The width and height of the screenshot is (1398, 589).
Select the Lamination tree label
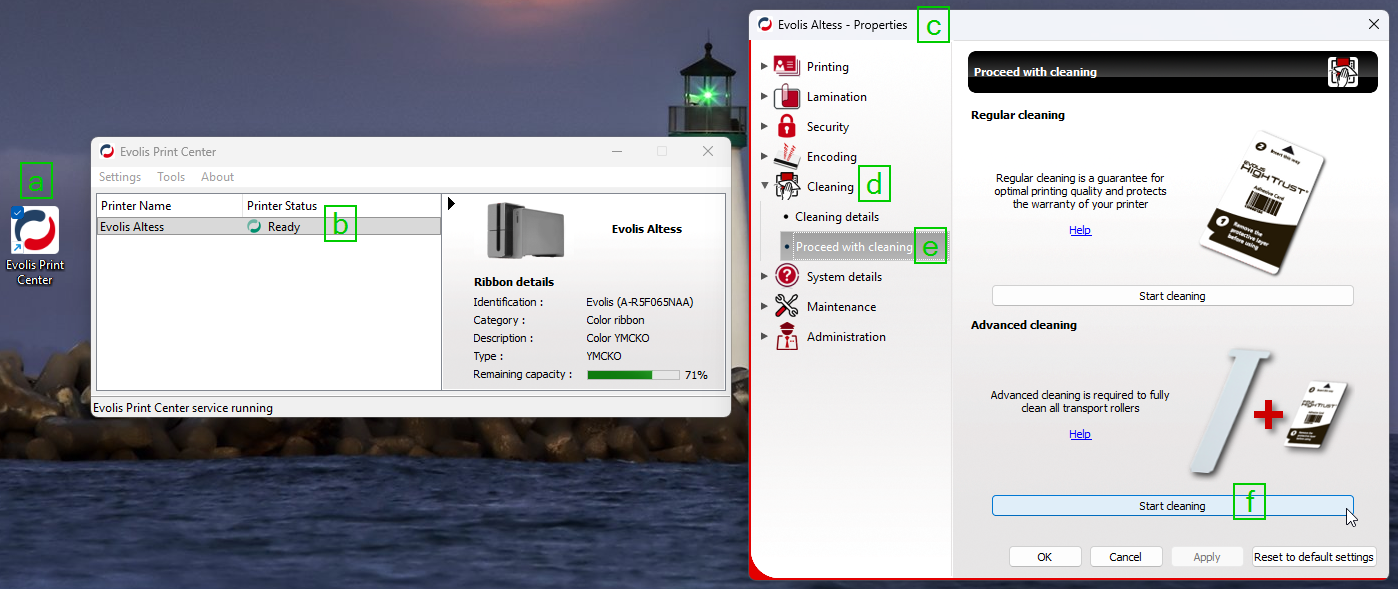coord(837,97)
